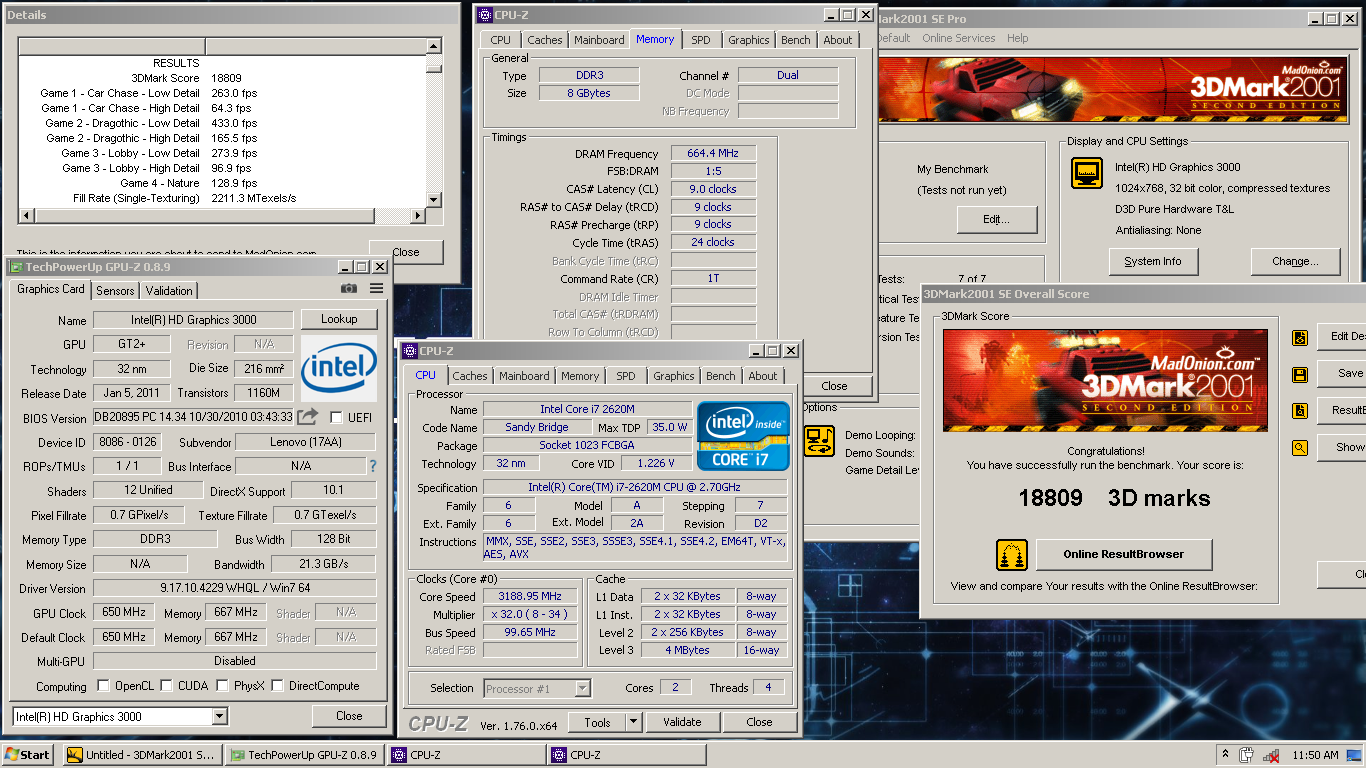This screenshot has width=1366, height=768.
Task: Click the Options network icon in 3DMark
Action: point(820,441)
